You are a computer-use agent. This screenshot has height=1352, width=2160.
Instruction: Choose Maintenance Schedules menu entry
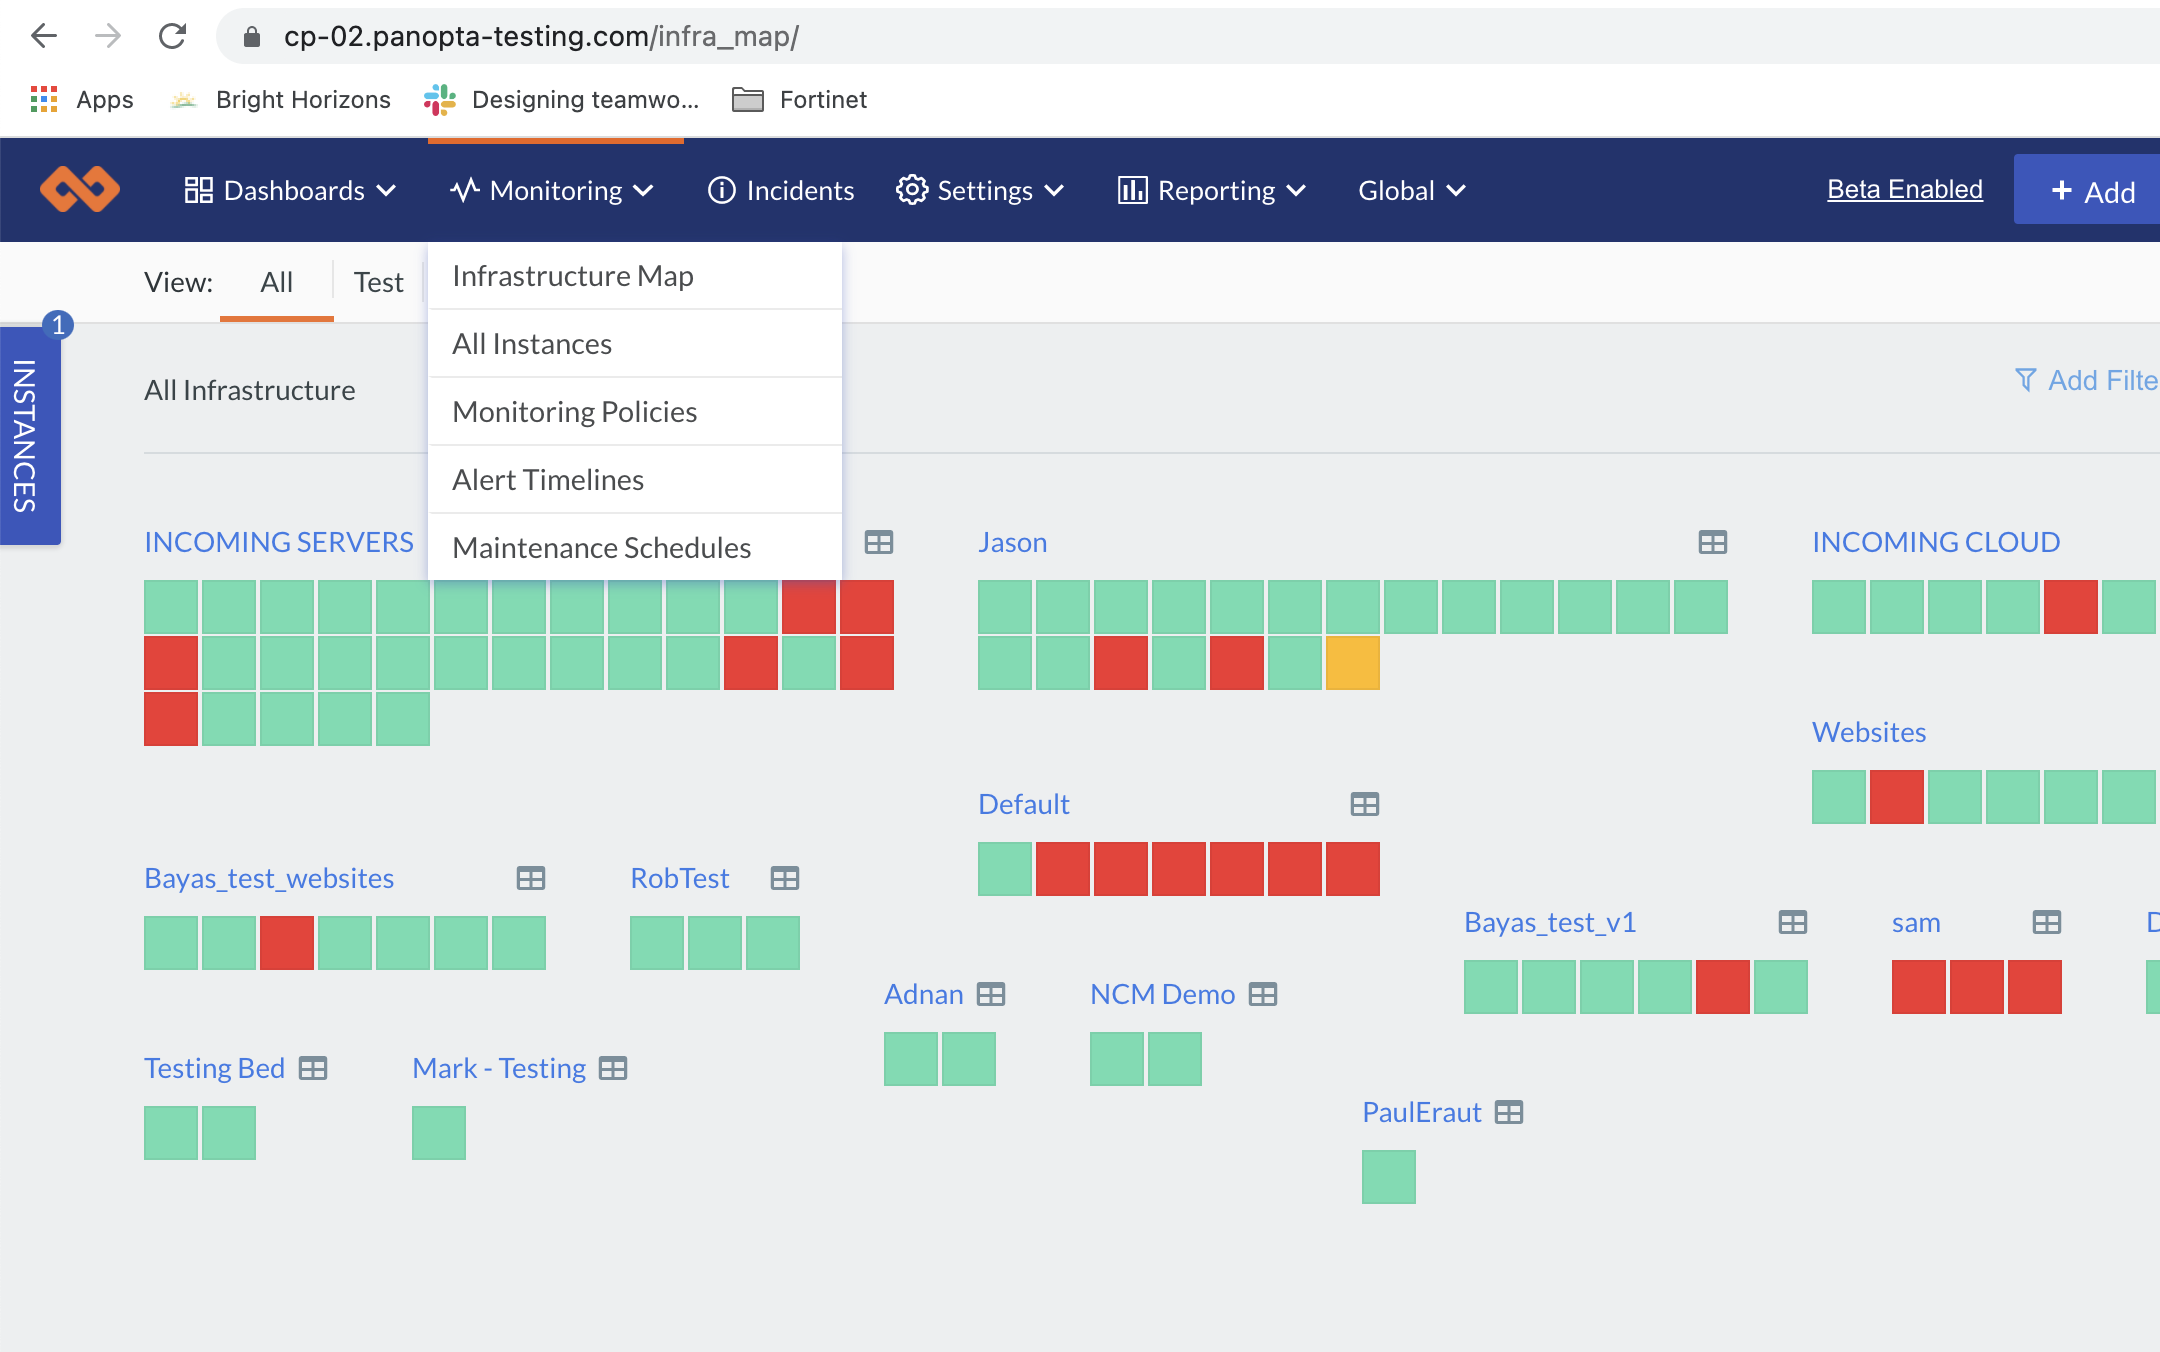click(601, 548)
